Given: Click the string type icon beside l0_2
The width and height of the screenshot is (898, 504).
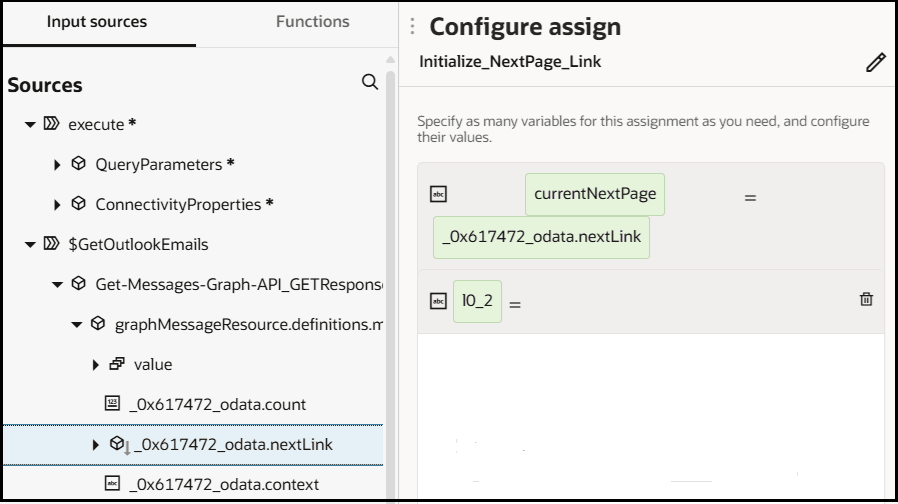Looking at the screenshot, I should [x=437, y=301].
